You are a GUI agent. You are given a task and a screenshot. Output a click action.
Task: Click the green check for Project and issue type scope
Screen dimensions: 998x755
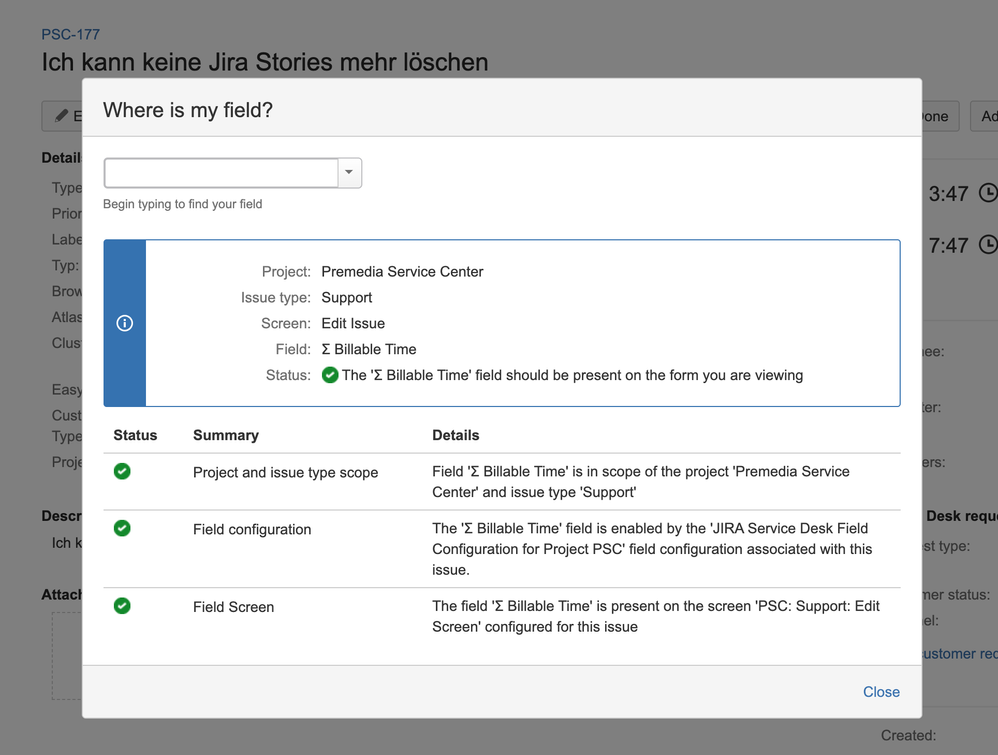(x=122, y=471)
